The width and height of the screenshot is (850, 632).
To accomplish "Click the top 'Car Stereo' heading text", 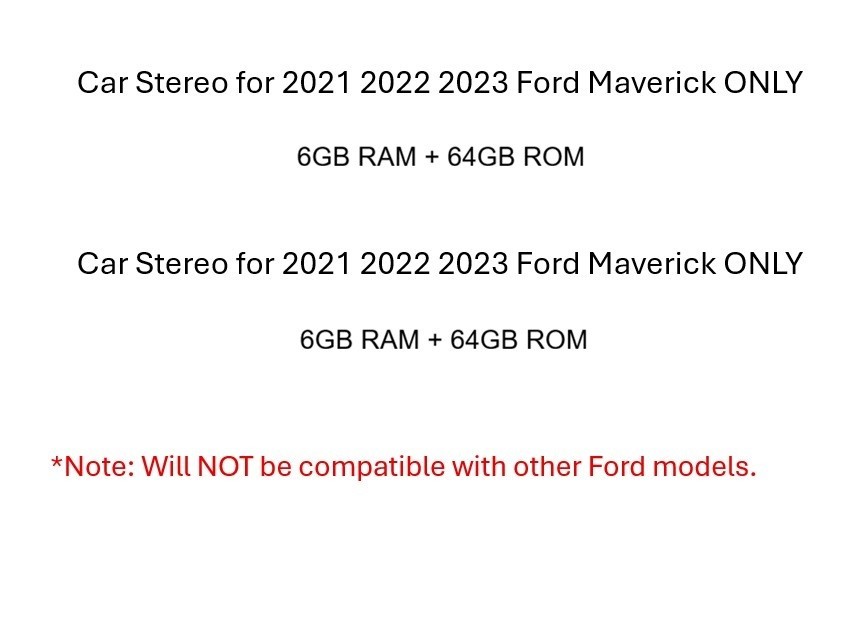I will (x=153, y=83).
